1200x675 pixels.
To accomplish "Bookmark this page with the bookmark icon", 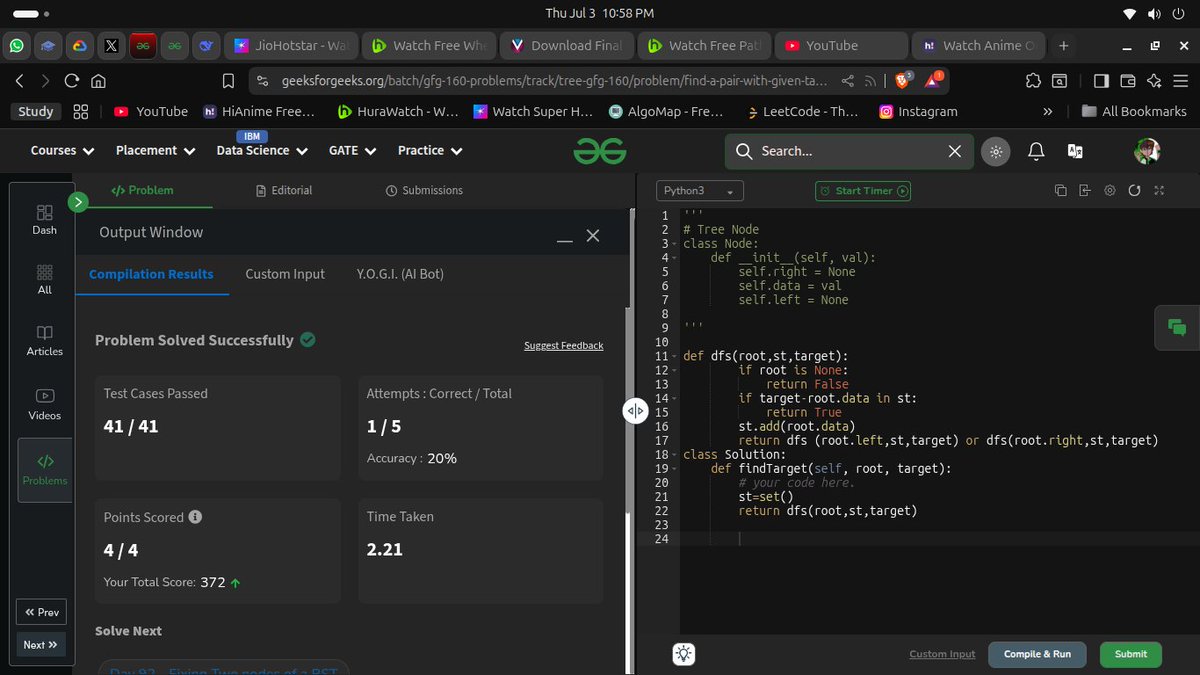I will pos(229,81).
